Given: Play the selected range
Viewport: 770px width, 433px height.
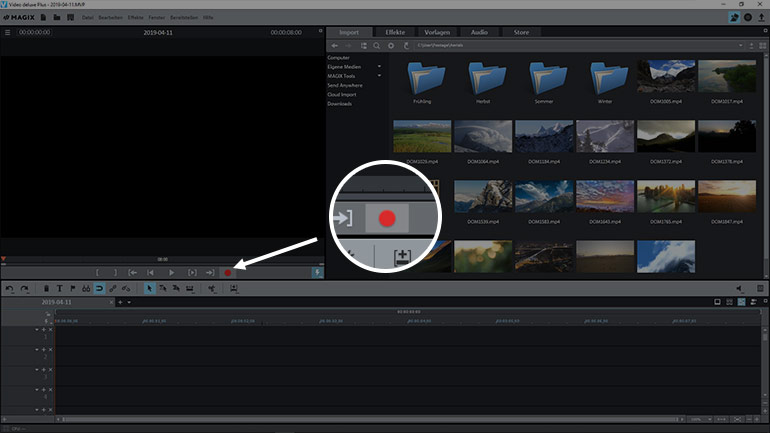Looking at the screenshot, I should point(192,272).
